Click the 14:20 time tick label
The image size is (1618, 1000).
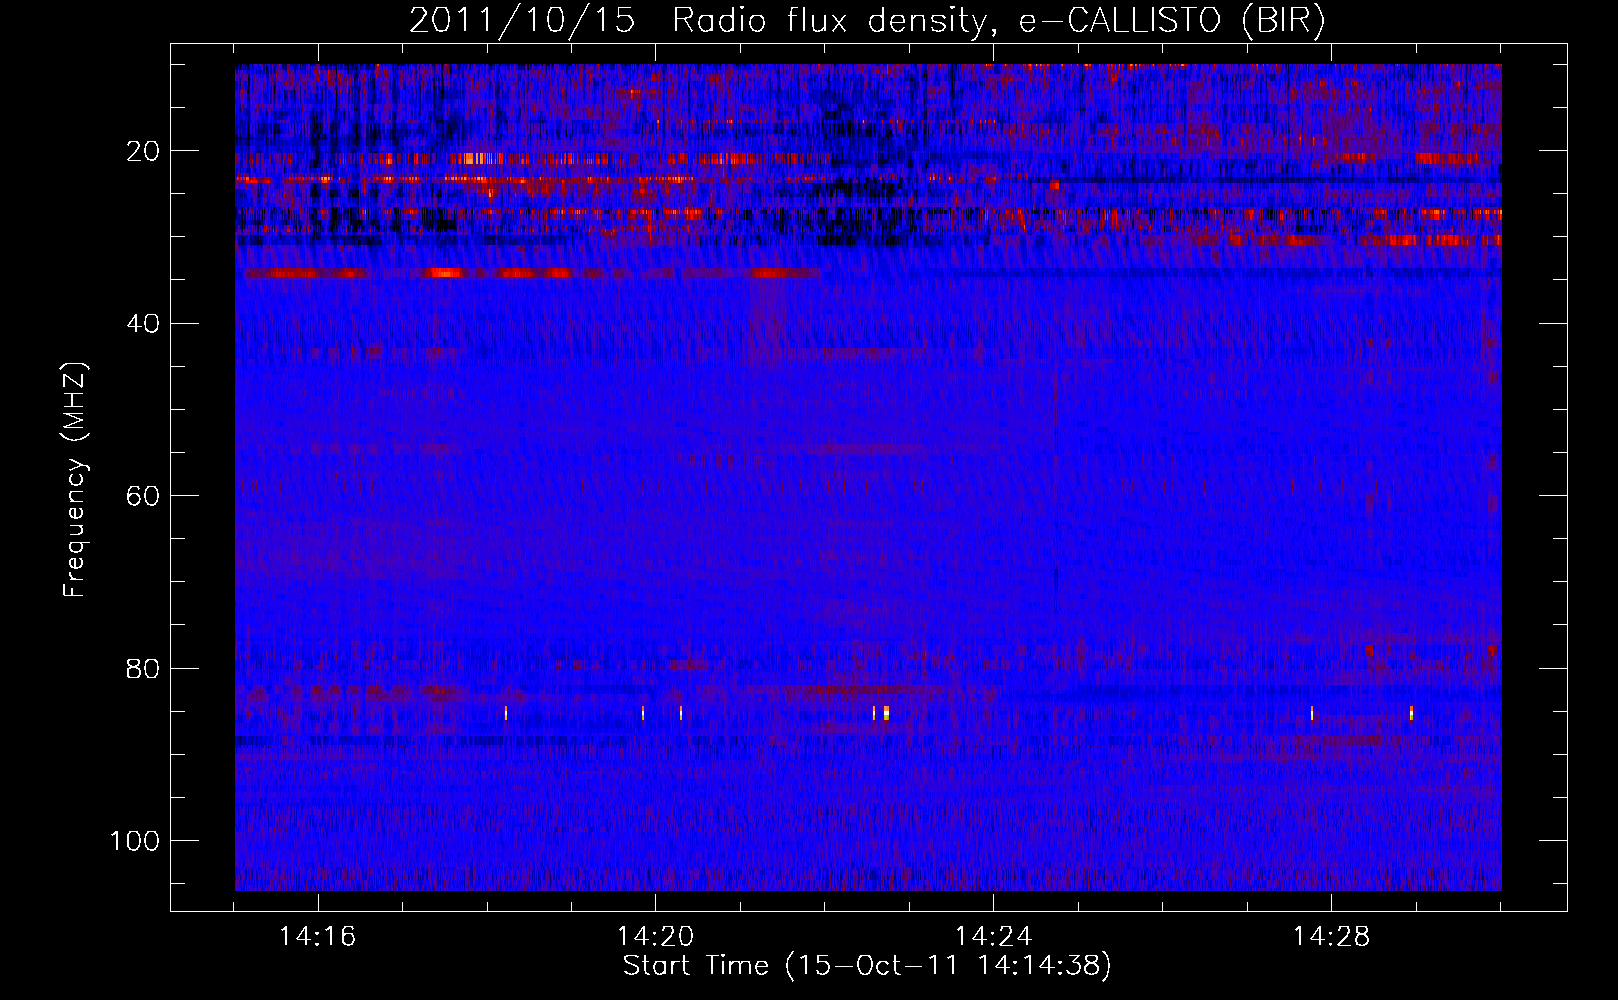click(x=655, y=937)
